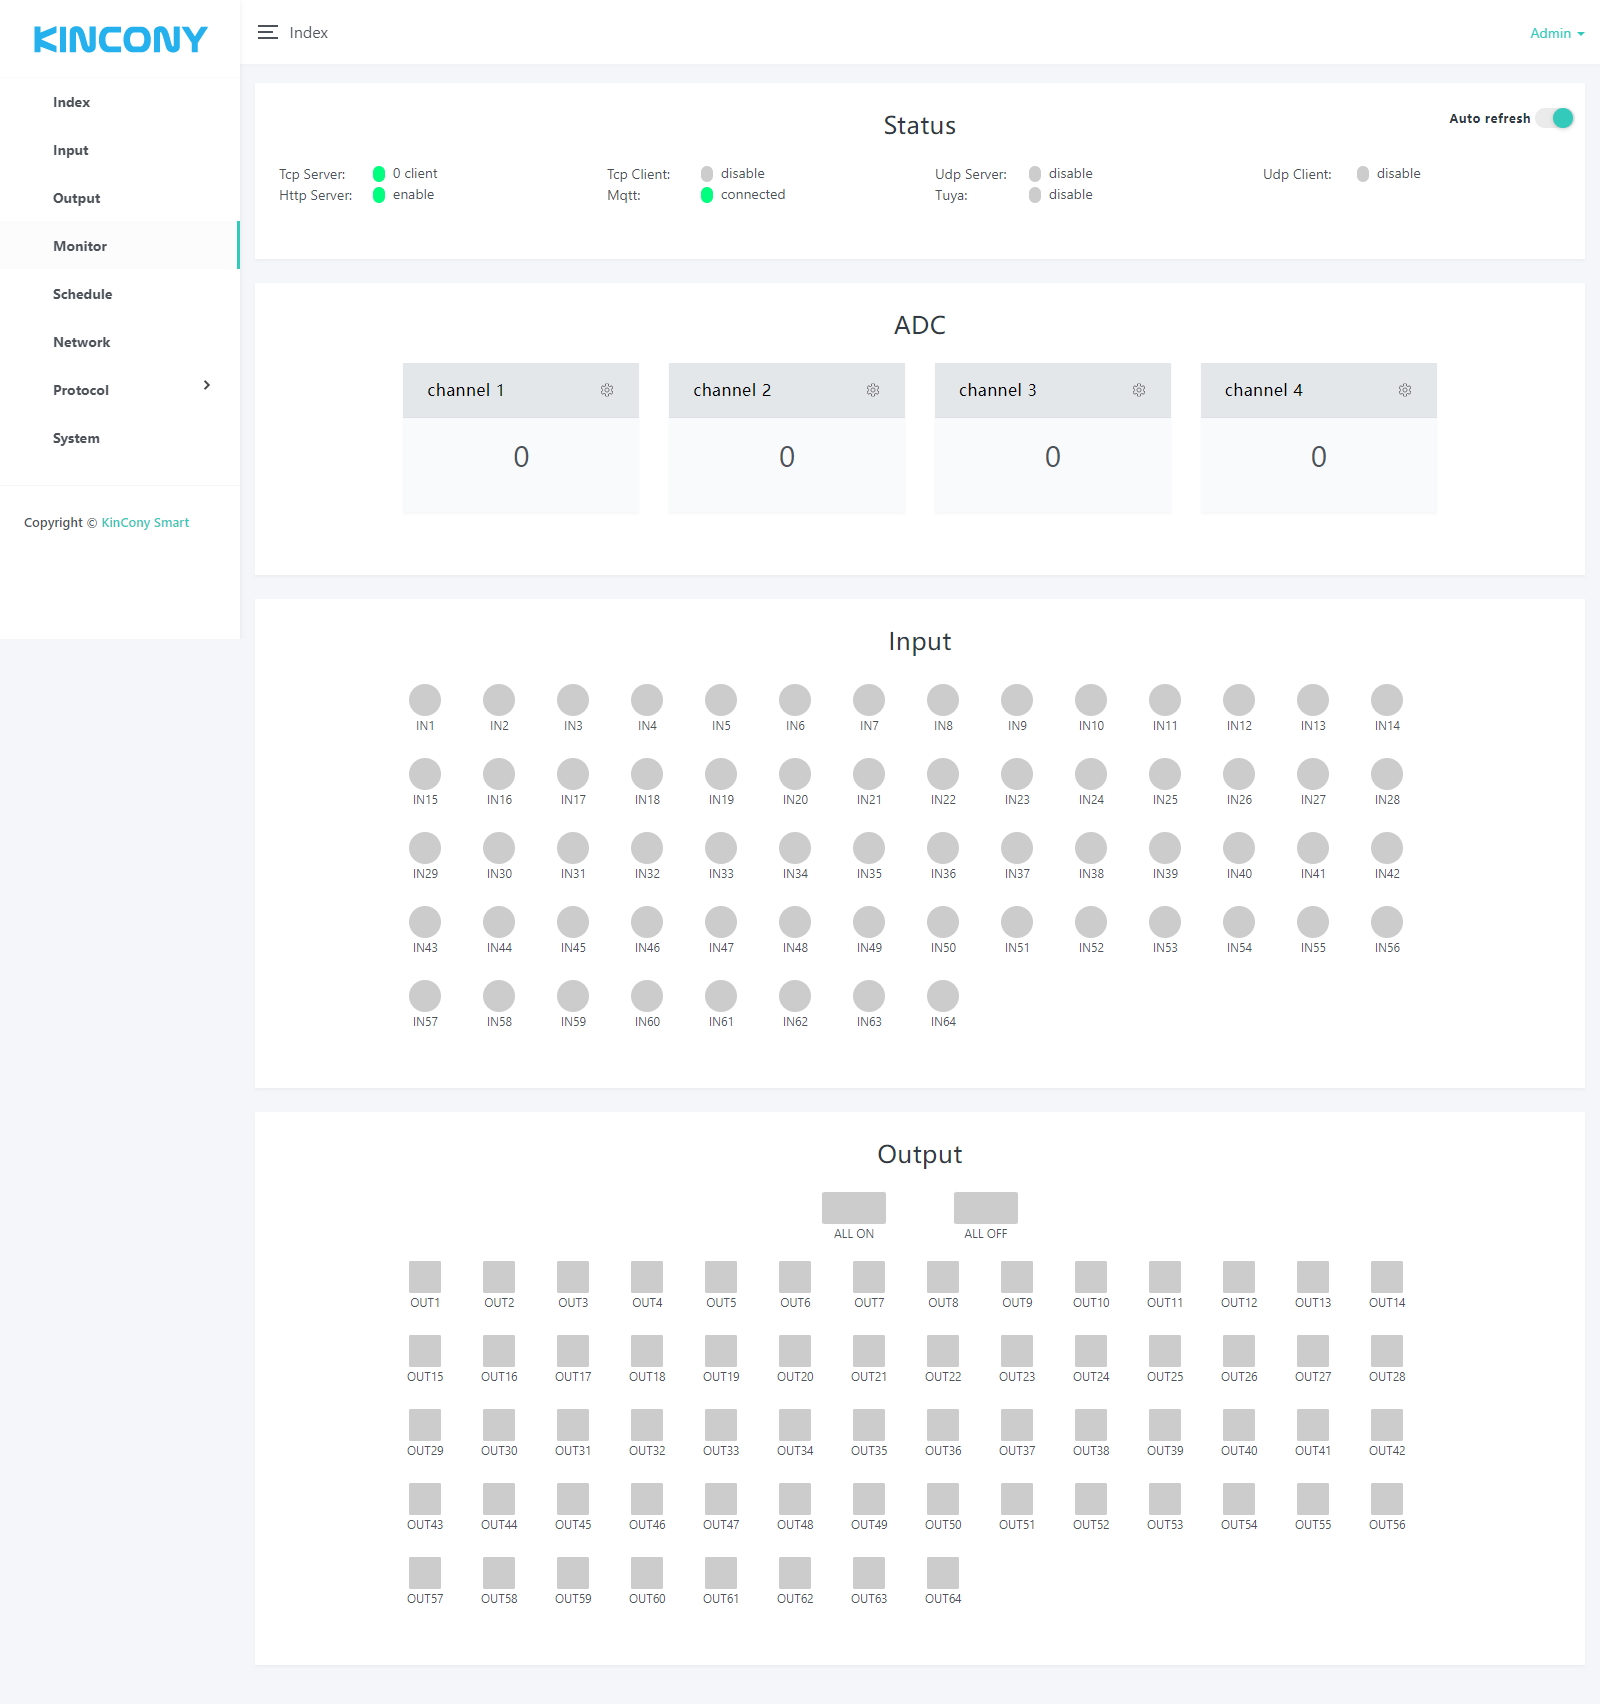
Task: Open the KinCony Smart link
Action: (145, 522)
